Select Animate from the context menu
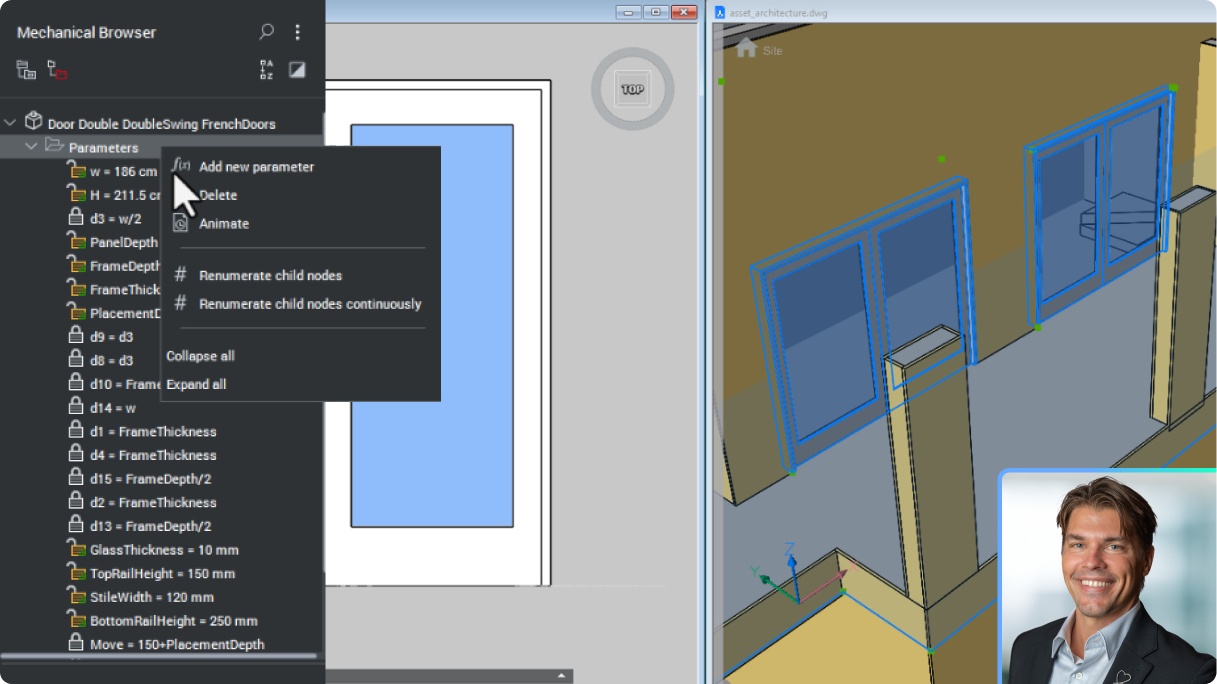The width and height of the screenshot is (1217, 684). 223,223
